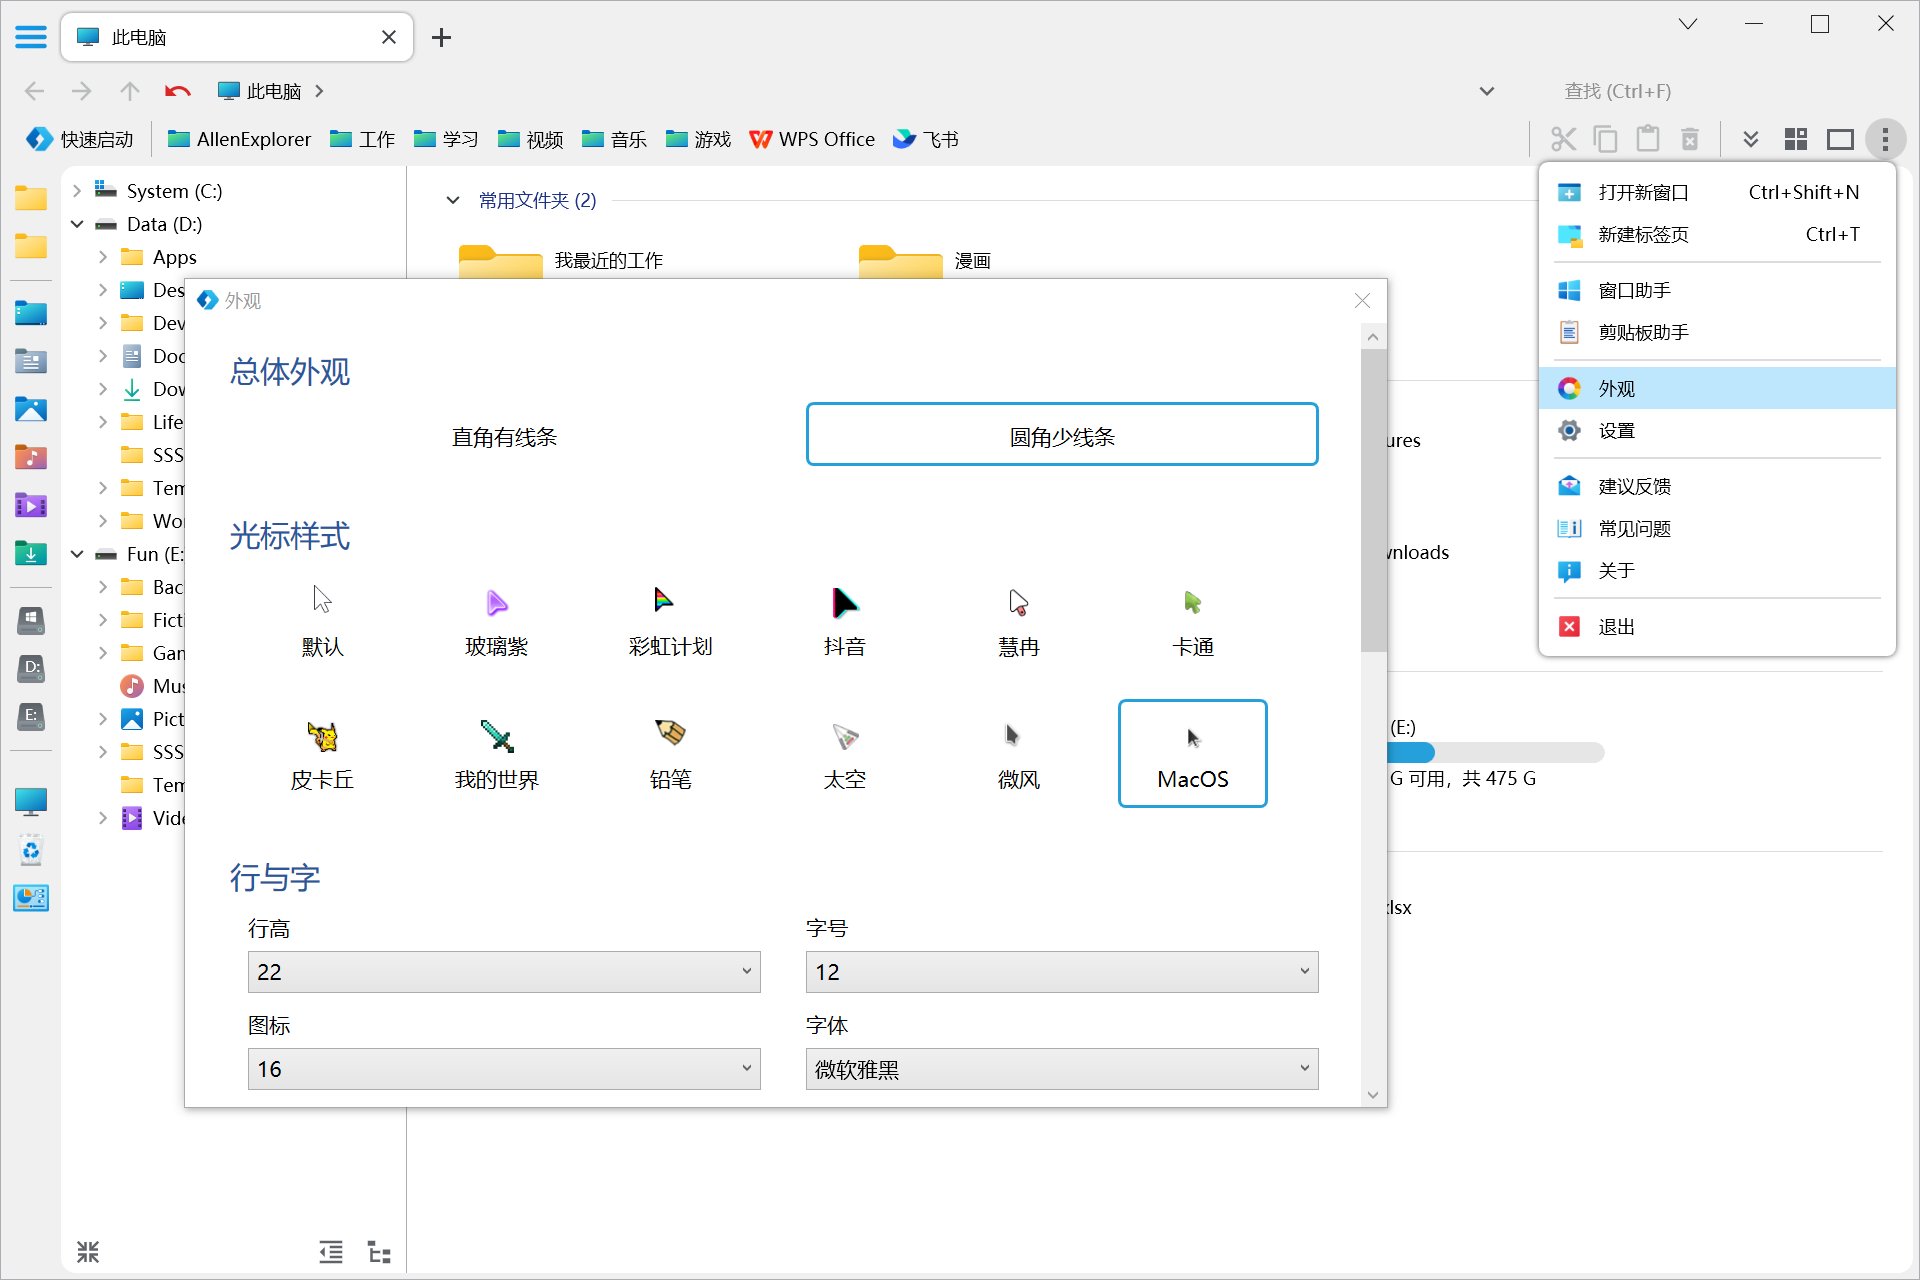Collapse the Data (D:) tree node
The height and width of the screenshot is (1280, 1920).
click(77, 224)
